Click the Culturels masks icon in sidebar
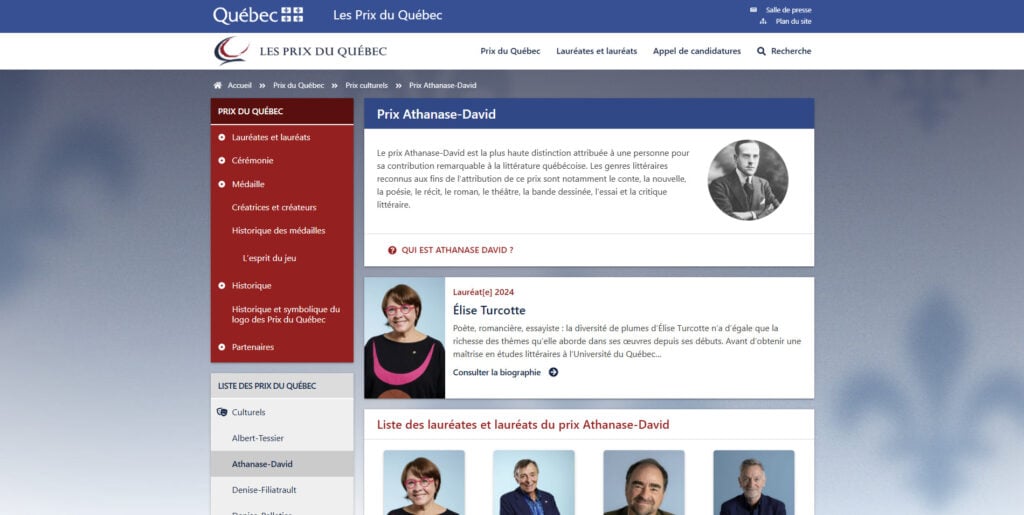1024x515 pixels. (x=222, y=413)
